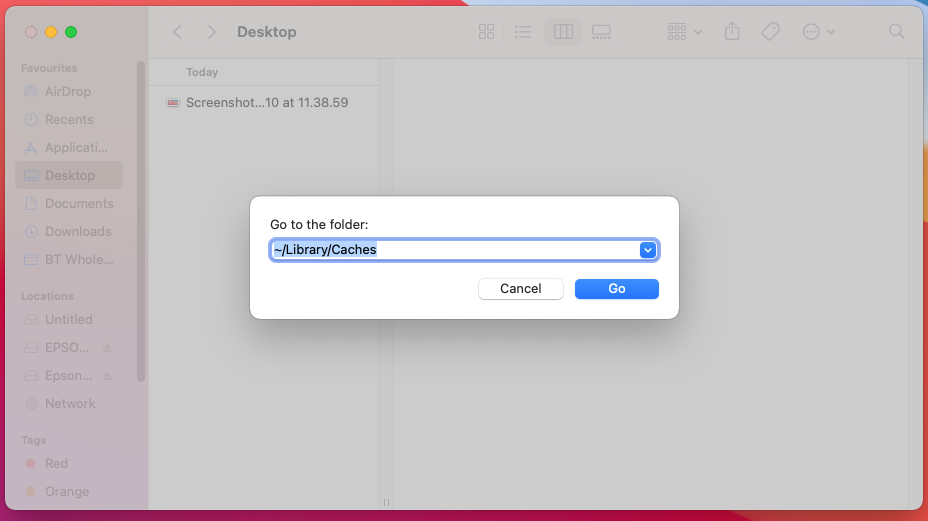Click the yellow minimize window button
Screen dimensions: 928x521
point(51,32)
